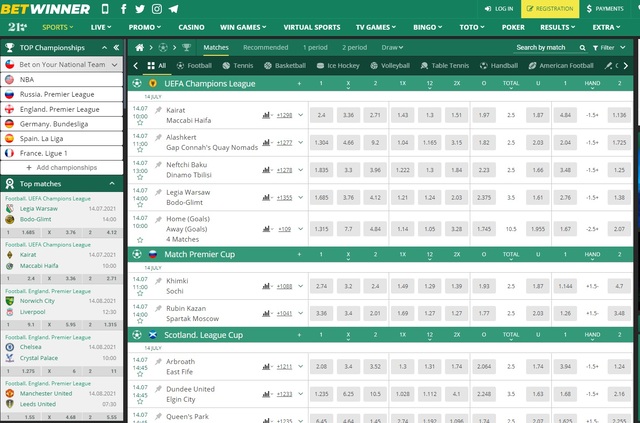Open the Telegram paper-plane icon
Screen dimensions: 640x423
point(173,9)
